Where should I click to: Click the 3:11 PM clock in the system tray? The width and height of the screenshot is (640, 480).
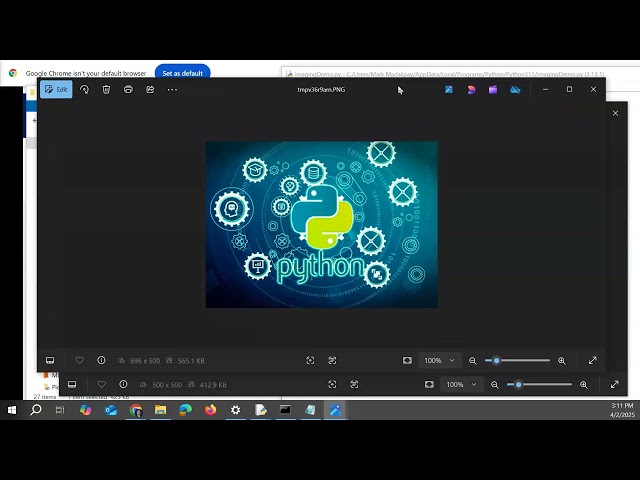[x=622, y=406]
